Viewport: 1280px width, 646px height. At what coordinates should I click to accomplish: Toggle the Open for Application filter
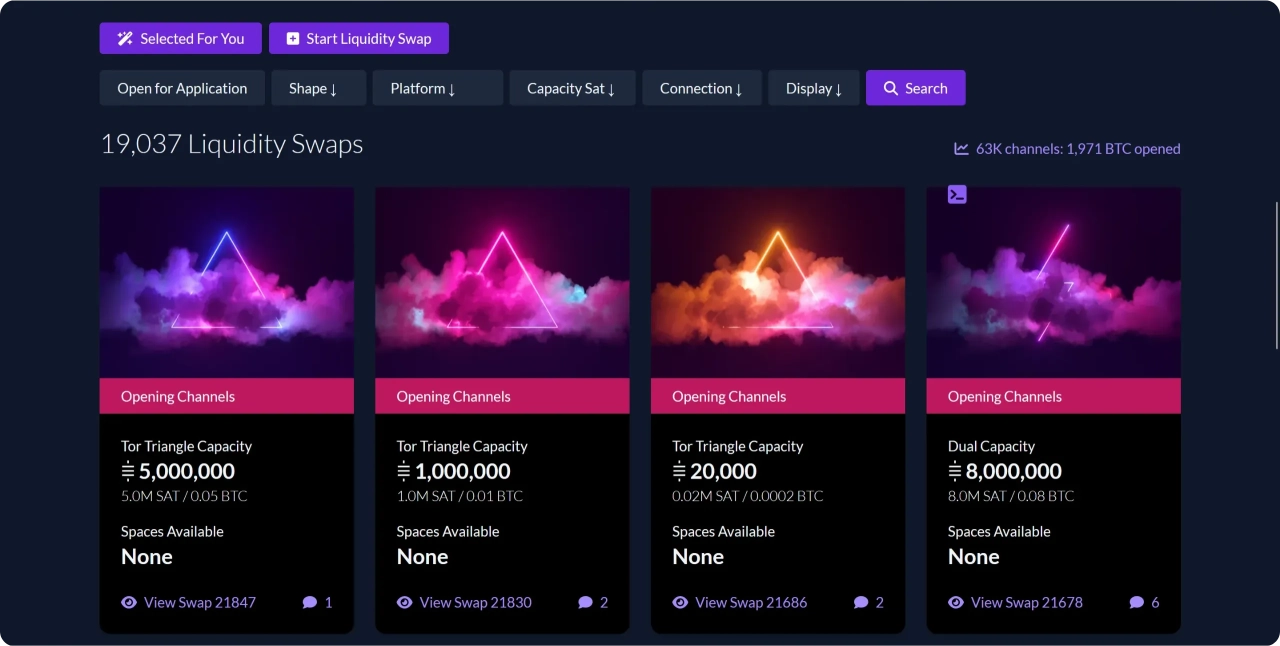pyautogui.click(x=182, y=88)
